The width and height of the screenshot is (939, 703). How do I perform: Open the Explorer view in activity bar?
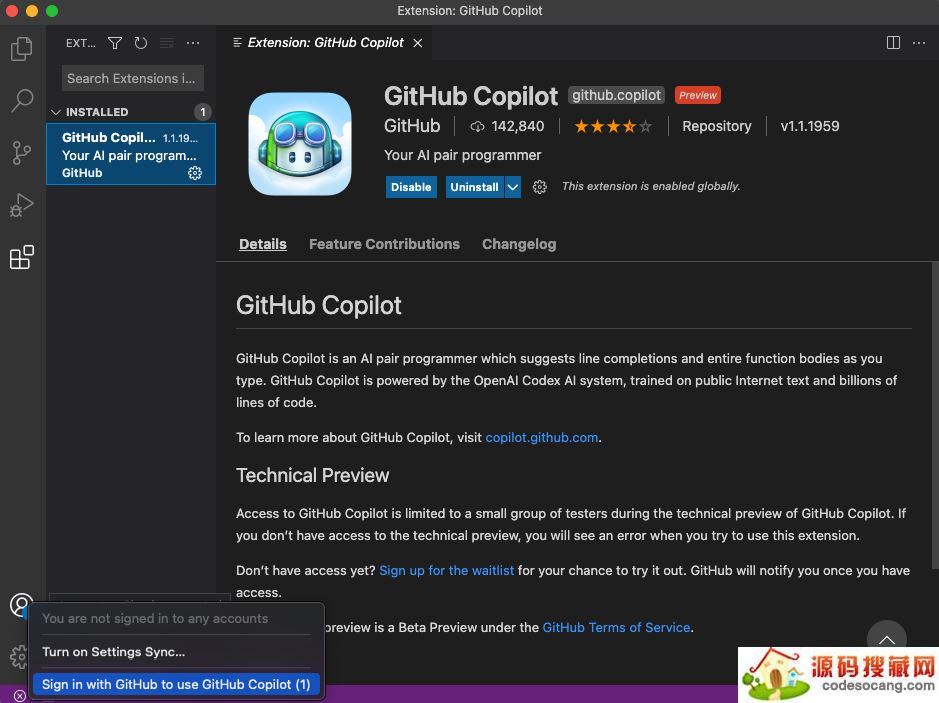point(21,49)
